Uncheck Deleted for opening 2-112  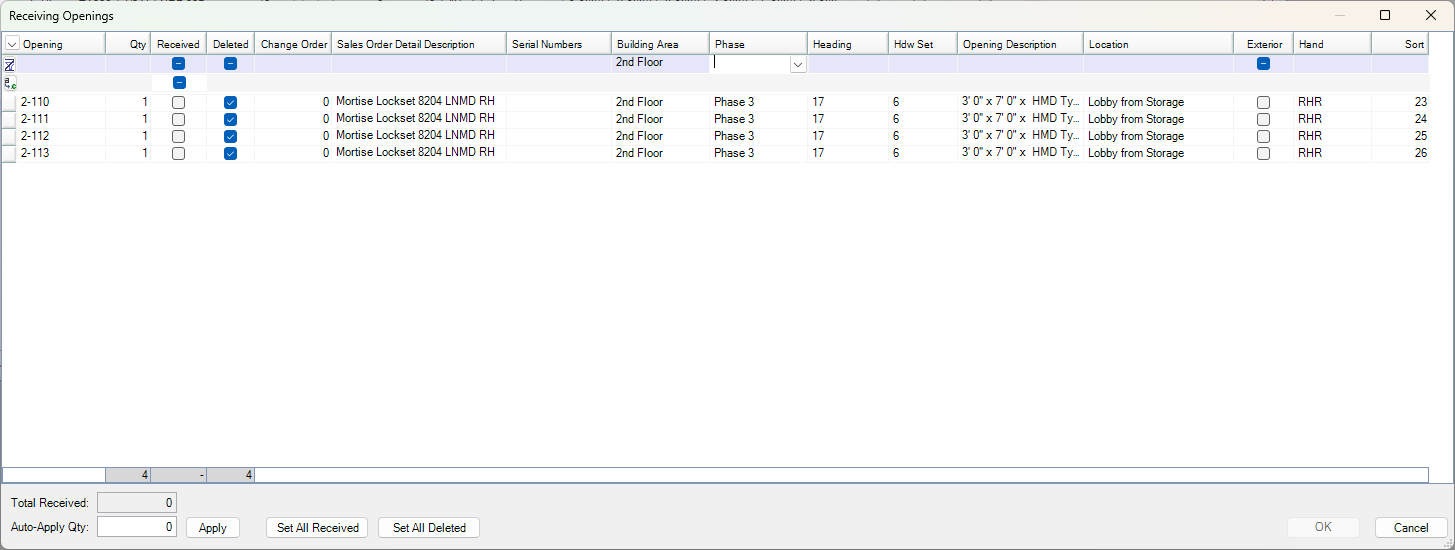230,137
